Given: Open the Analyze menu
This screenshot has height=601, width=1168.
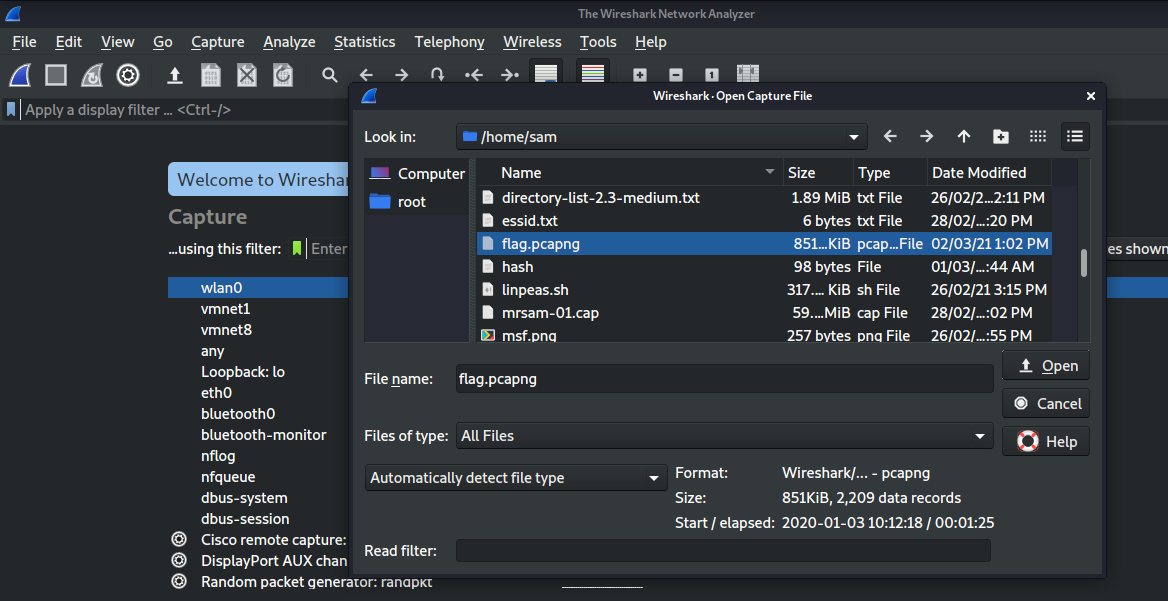Looking at the screenshot, I should [289, 42].
